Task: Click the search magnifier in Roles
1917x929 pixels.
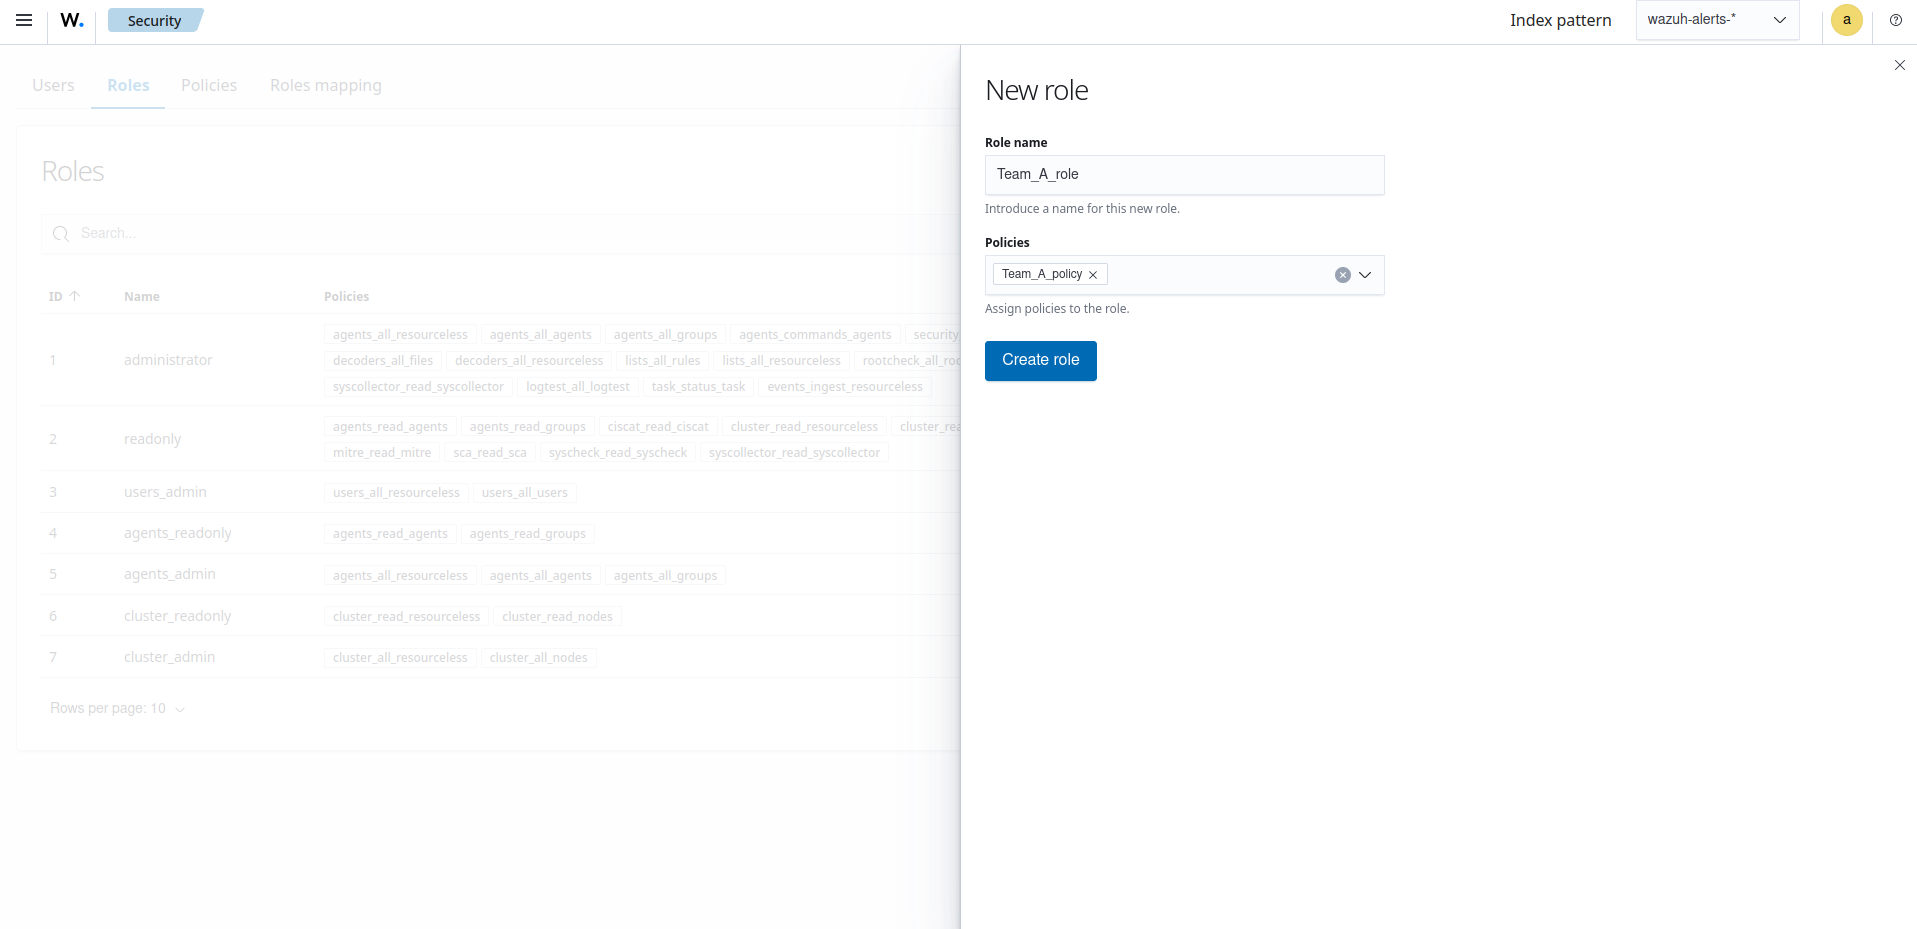Action: pyautogui.click(x=61, y=234)
